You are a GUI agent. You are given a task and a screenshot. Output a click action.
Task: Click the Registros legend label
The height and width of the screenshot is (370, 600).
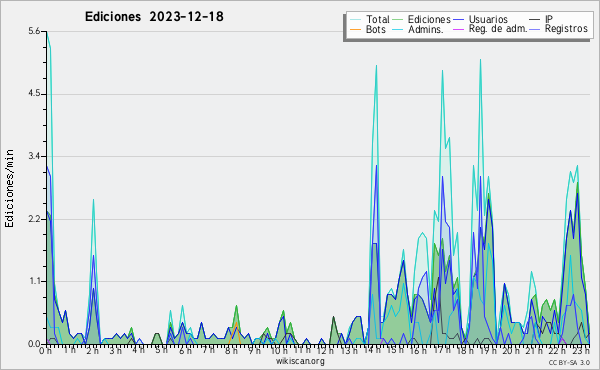point(566,29)
